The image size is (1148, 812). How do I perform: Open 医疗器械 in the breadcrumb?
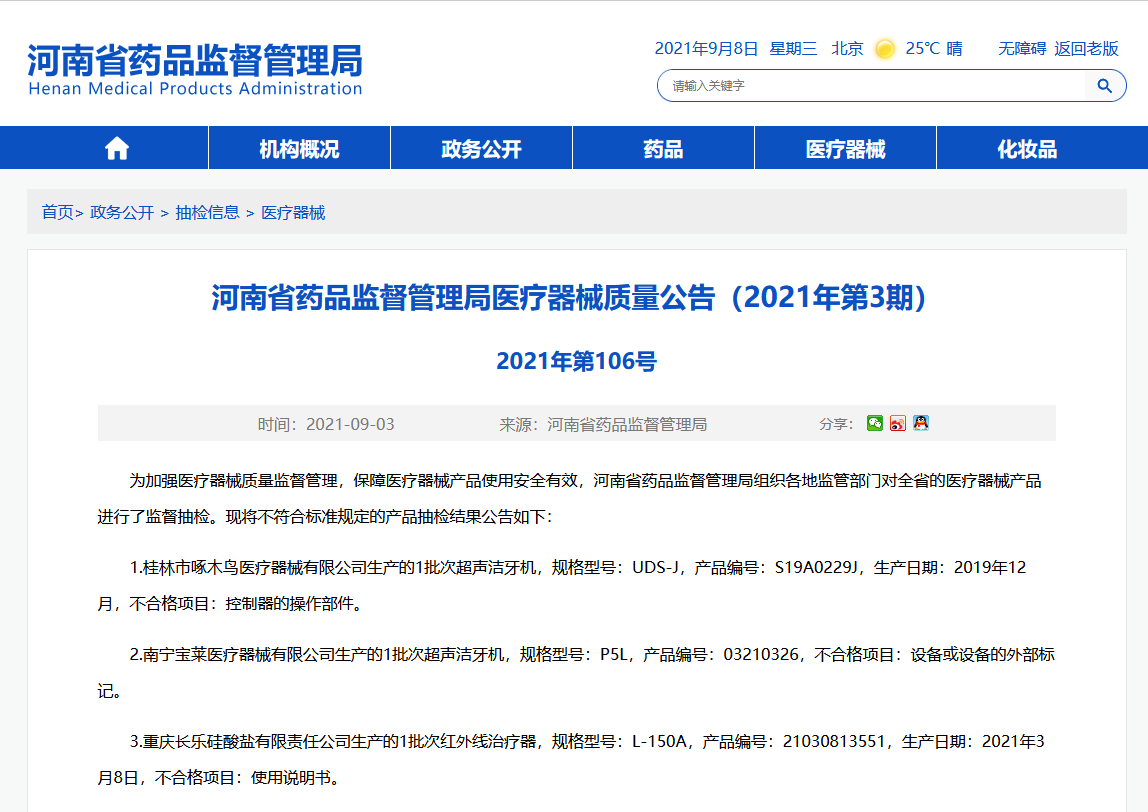tap(293, 212)
